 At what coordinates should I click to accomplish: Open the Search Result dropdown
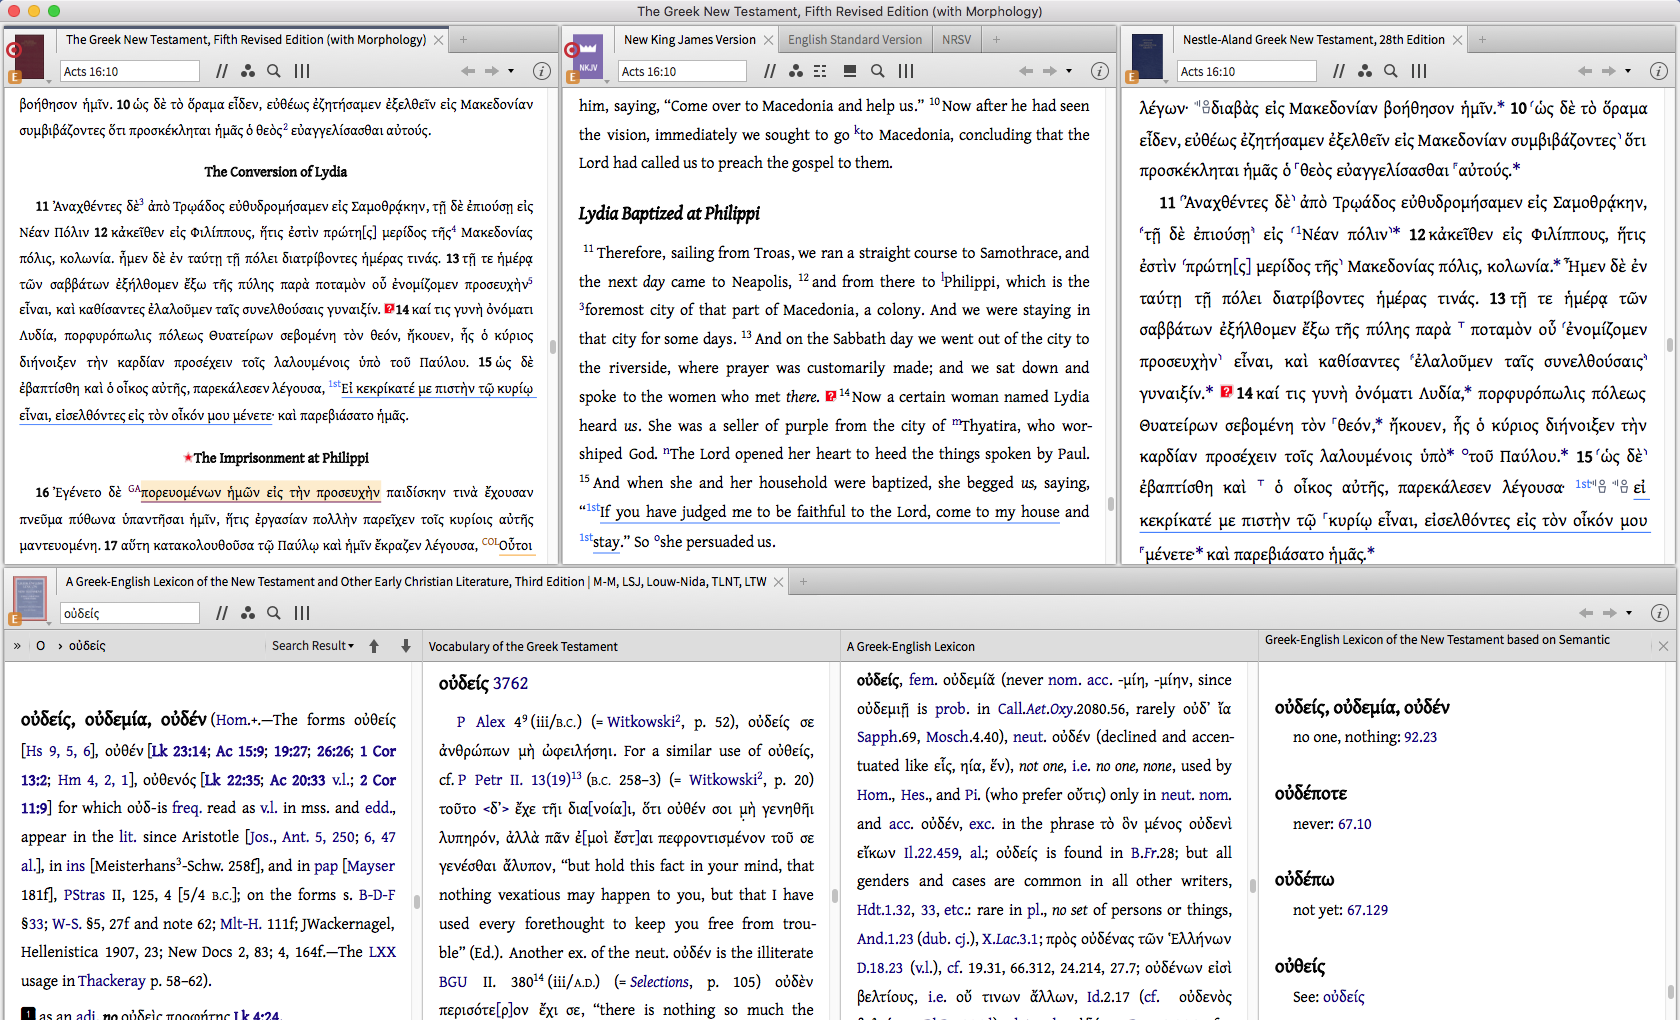(x=313, y=646)
